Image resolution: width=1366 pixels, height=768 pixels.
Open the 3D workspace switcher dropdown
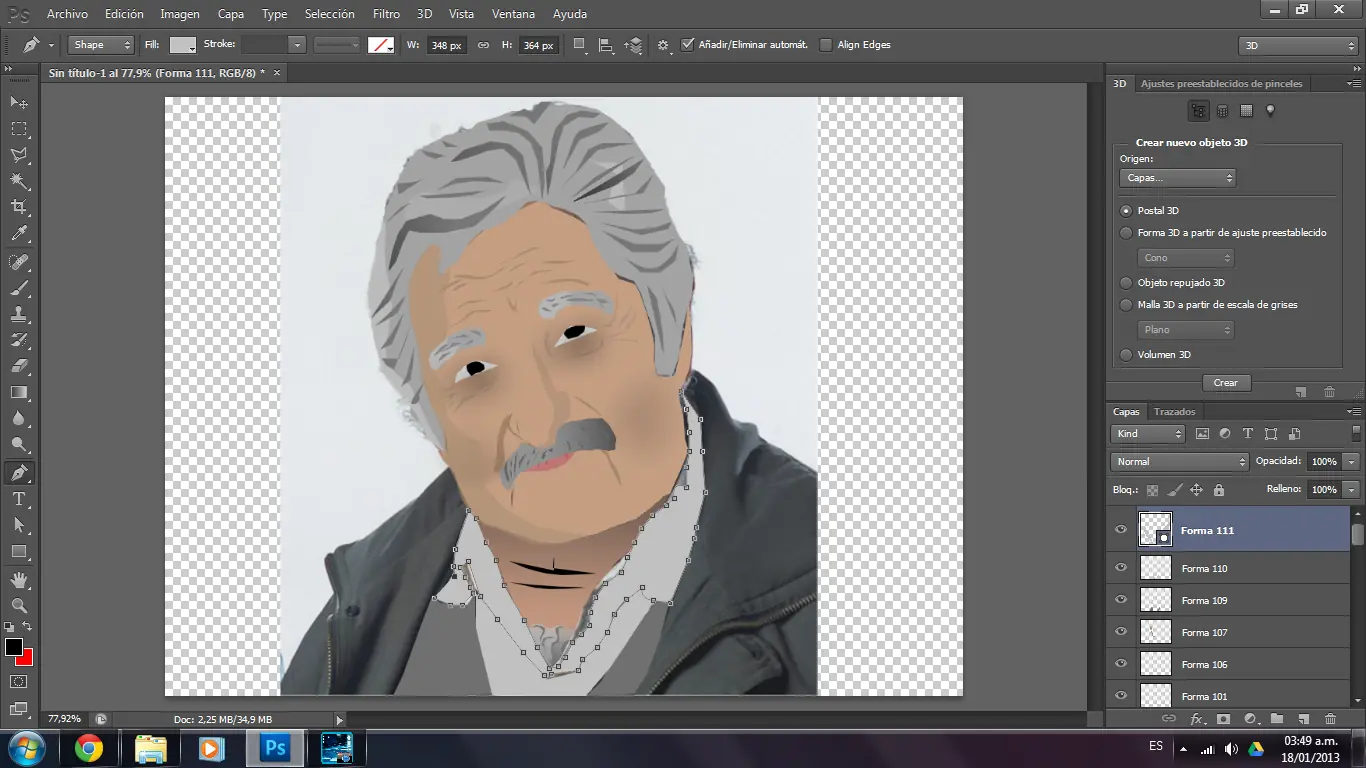[1298, 46]
